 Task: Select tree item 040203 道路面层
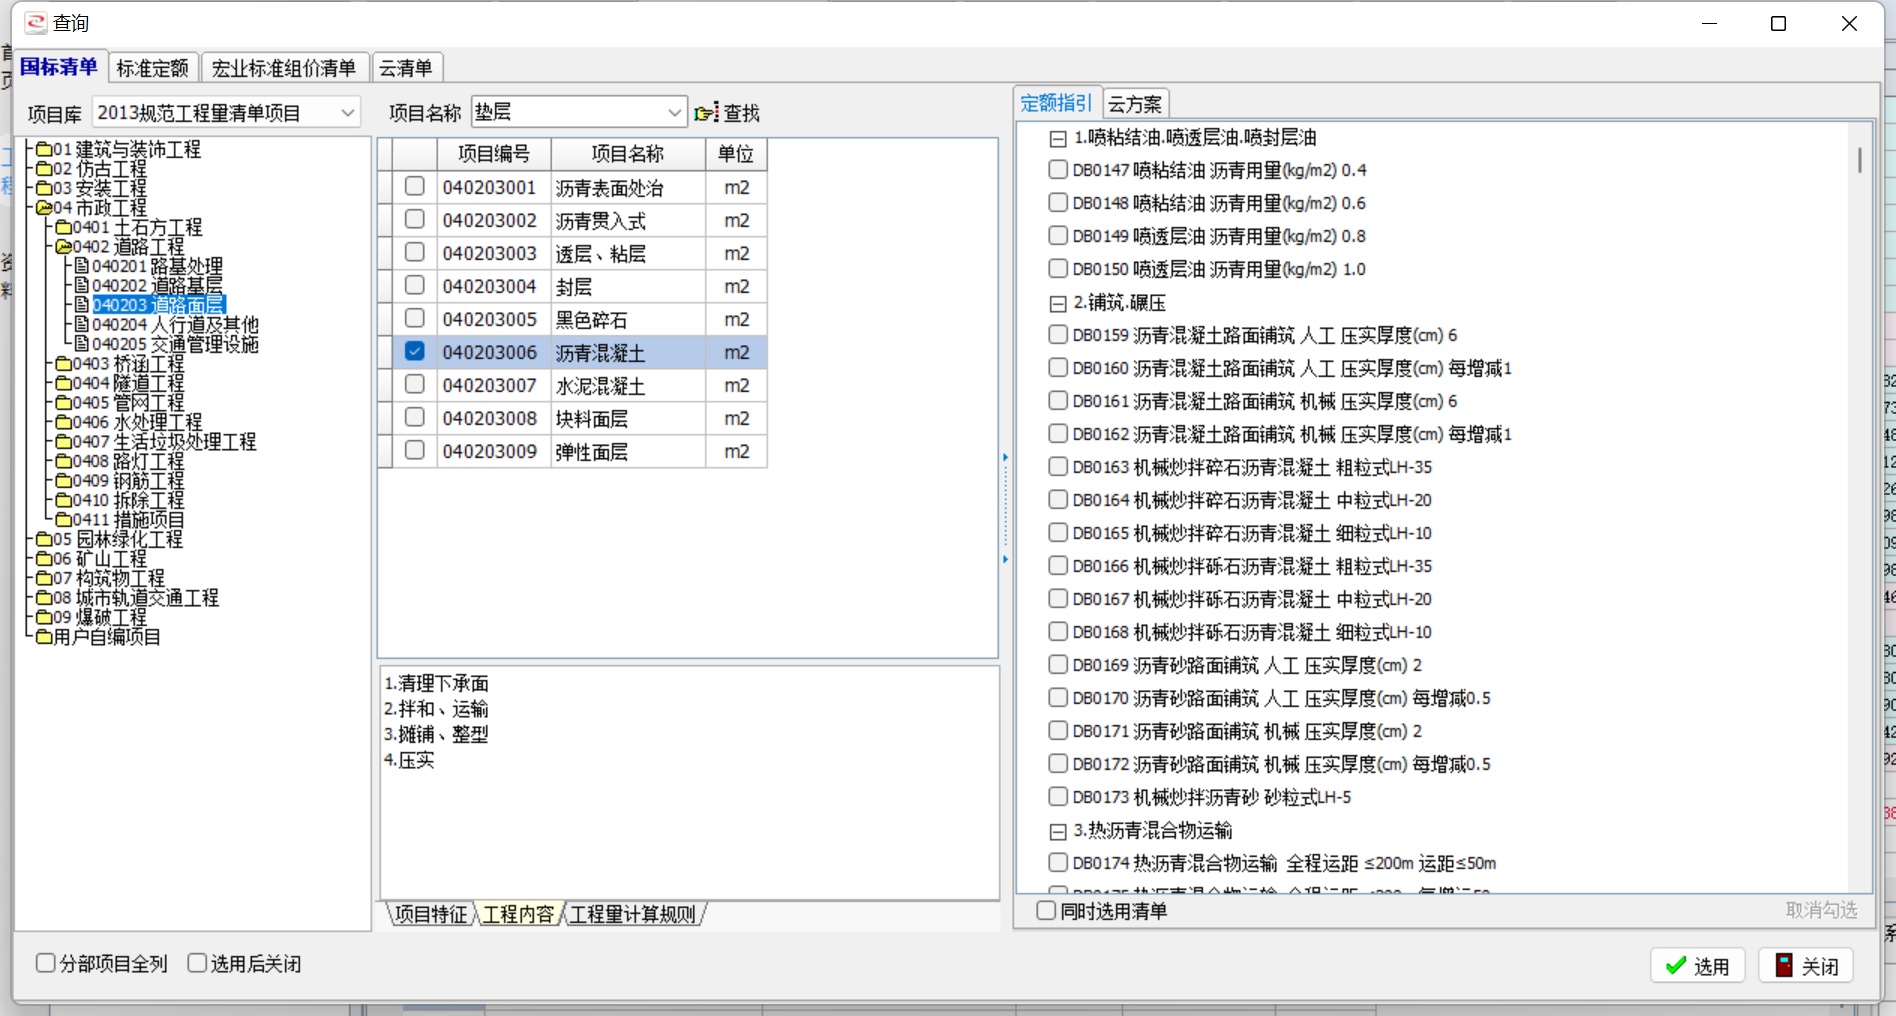[158, 305]
